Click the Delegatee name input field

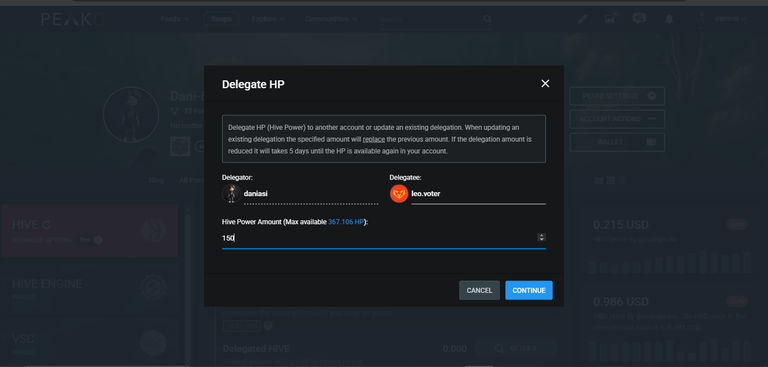478,194
